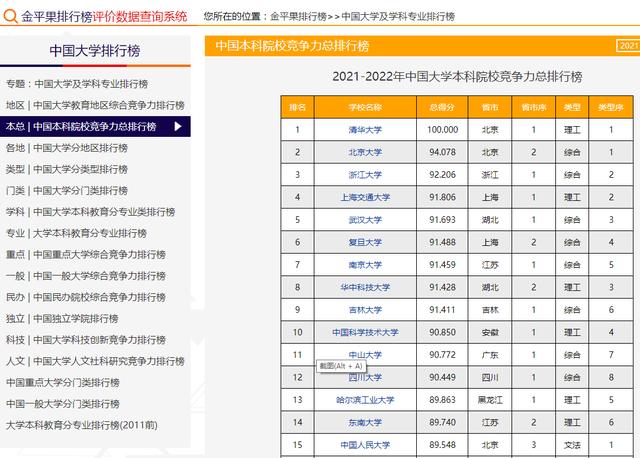
Task: Open the 华中科技大学 link
Action: pyautogui.click(x=365, y=287)
